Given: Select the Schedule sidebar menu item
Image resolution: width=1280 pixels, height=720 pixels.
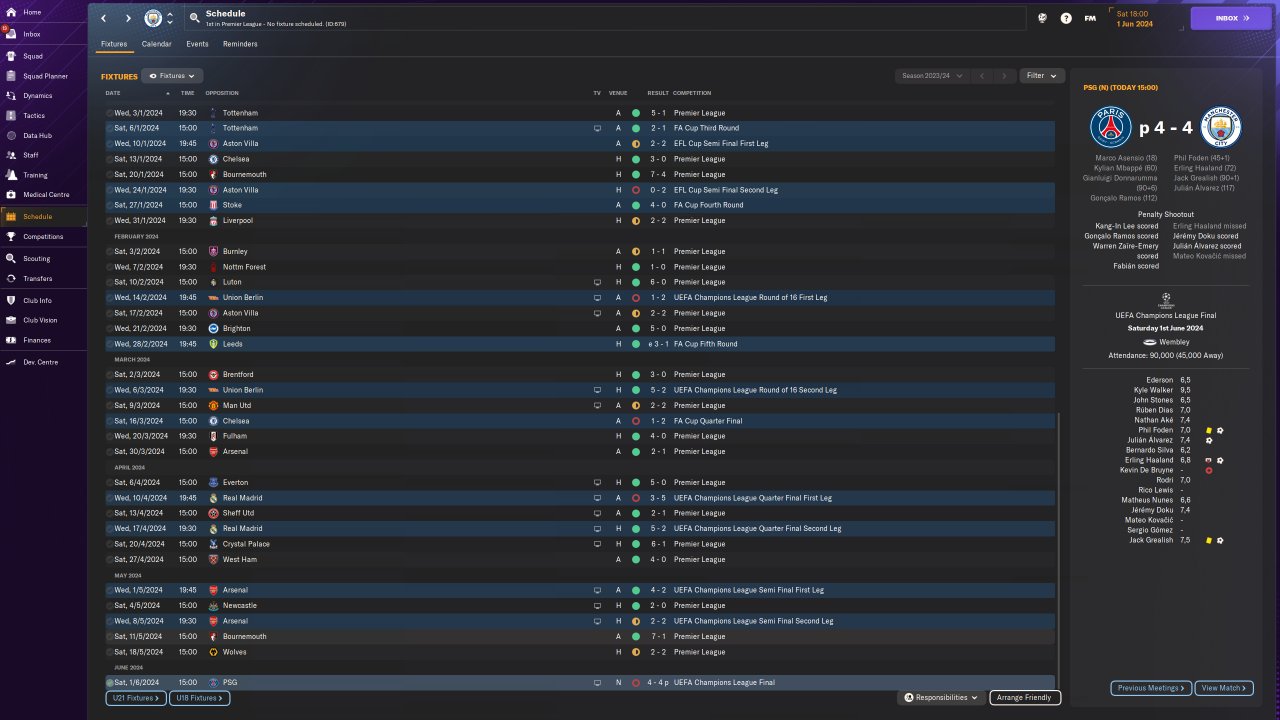Looking at the screenshot, I should 44,216.
